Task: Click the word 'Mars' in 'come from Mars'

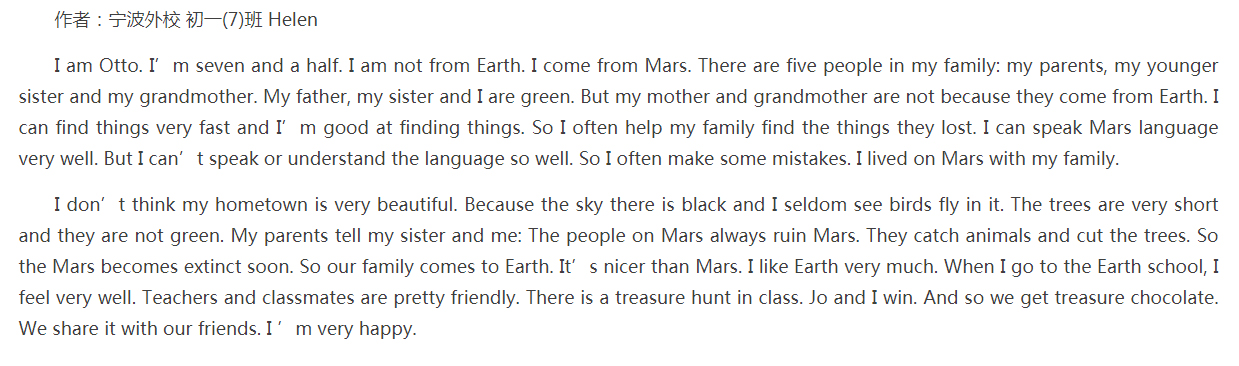Action: point(668,67)
